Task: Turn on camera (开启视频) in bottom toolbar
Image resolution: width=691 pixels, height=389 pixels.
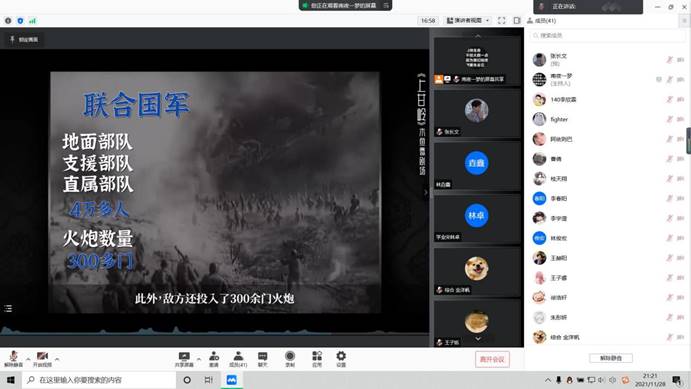Action: (42, 359)
